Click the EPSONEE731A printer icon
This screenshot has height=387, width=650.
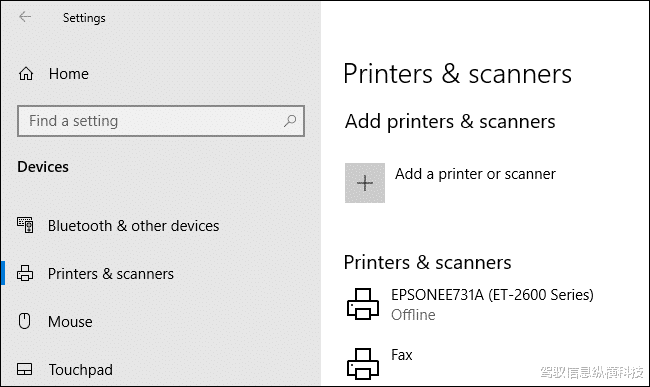(x=363, y=304)
